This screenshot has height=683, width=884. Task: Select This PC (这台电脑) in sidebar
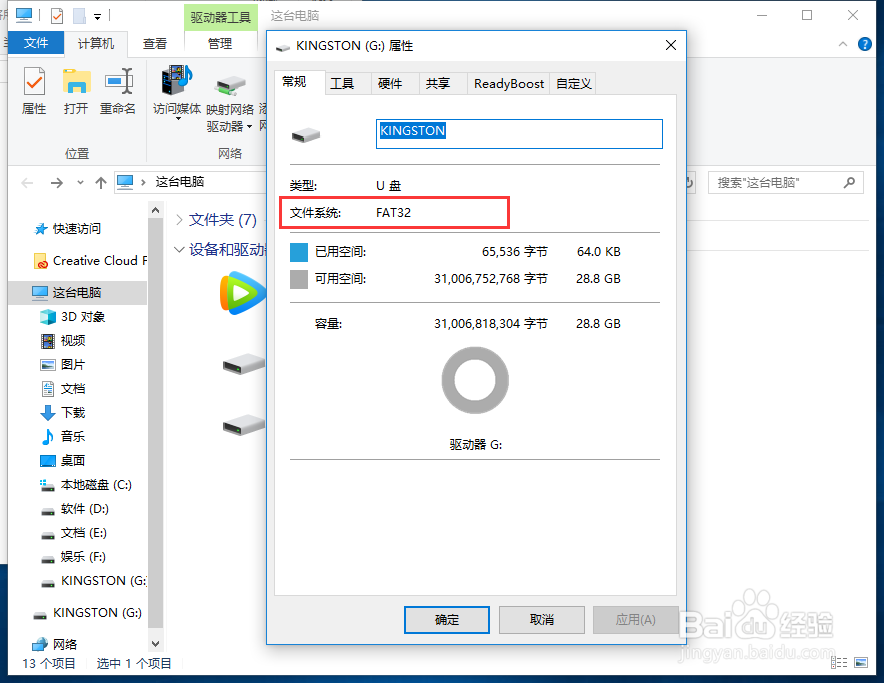[78, 292]
